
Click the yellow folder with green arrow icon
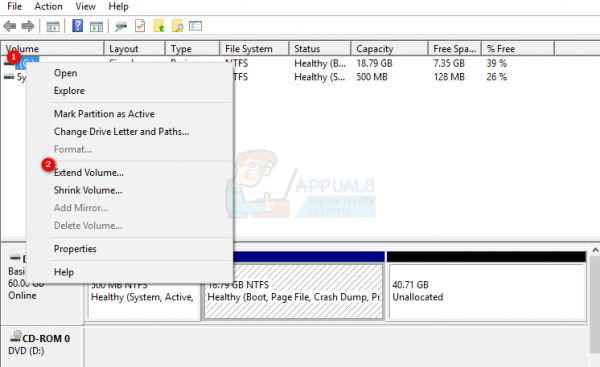(159, 26)
